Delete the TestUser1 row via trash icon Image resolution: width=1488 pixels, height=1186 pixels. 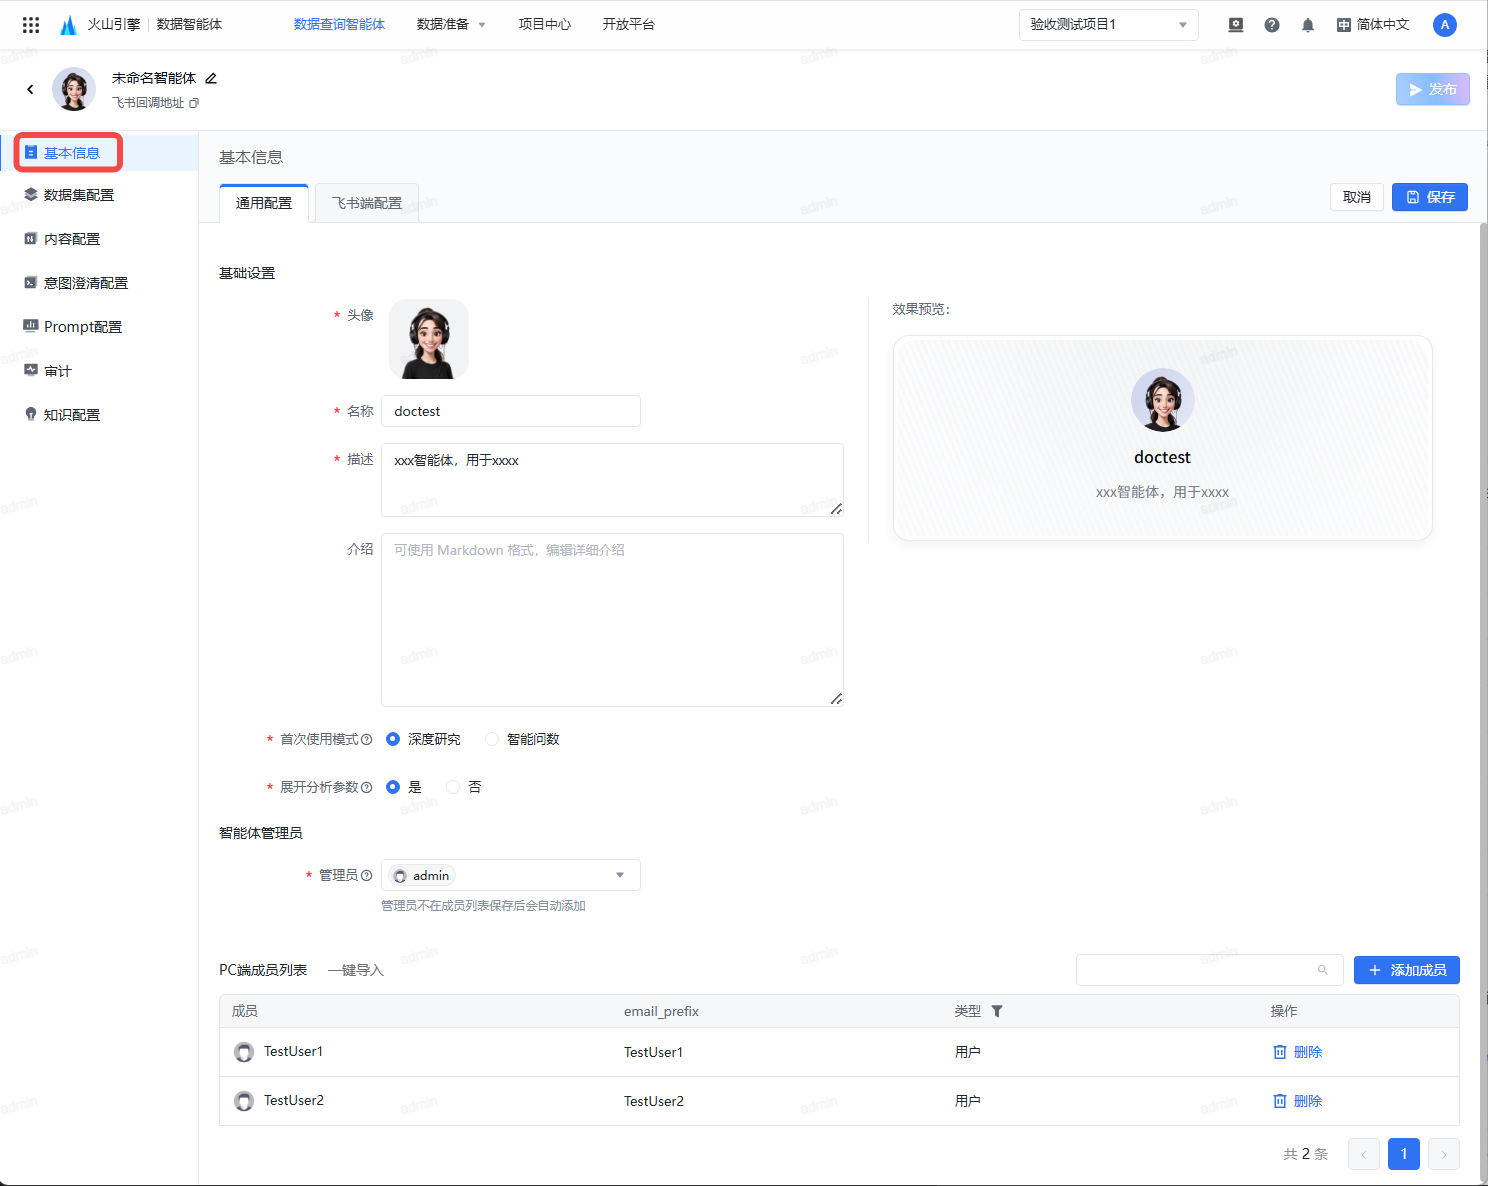1297,1052
